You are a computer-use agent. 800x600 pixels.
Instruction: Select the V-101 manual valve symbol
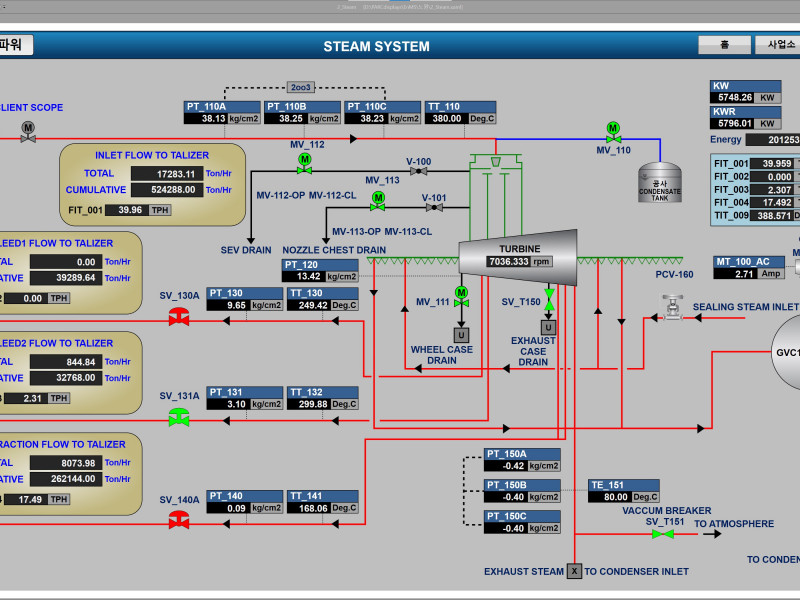(434, 208)
